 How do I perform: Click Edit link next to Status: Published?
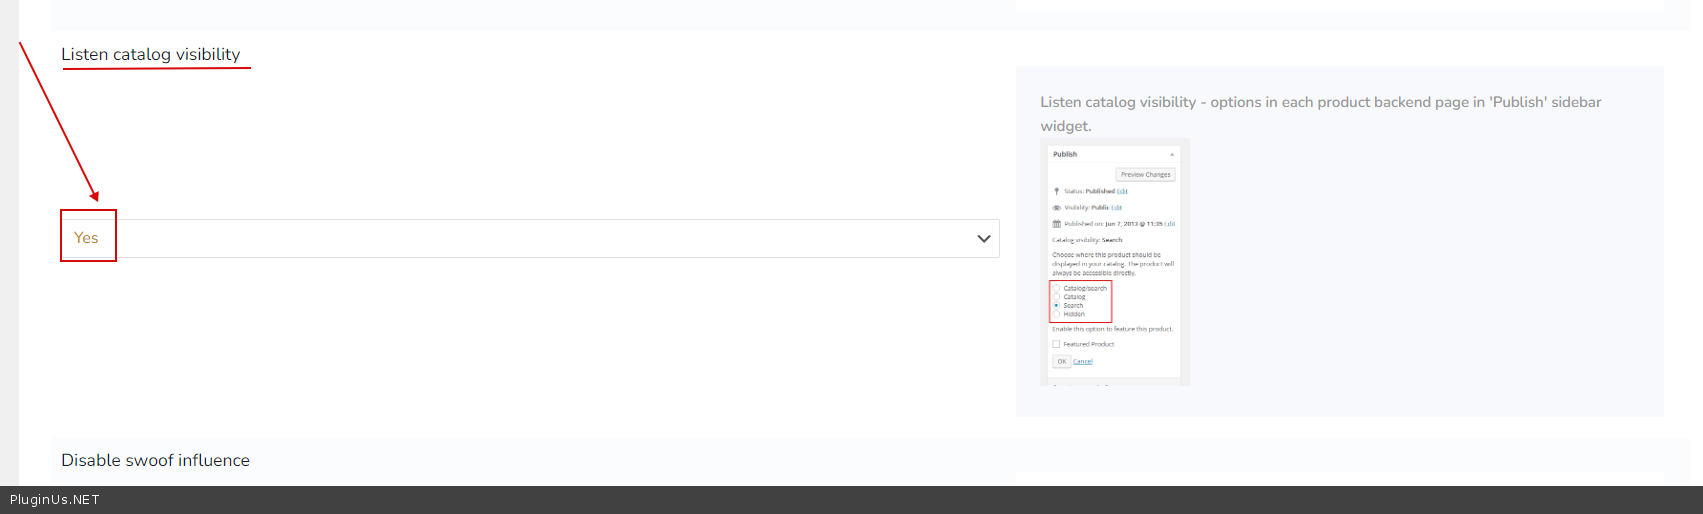pos(1122,191)
